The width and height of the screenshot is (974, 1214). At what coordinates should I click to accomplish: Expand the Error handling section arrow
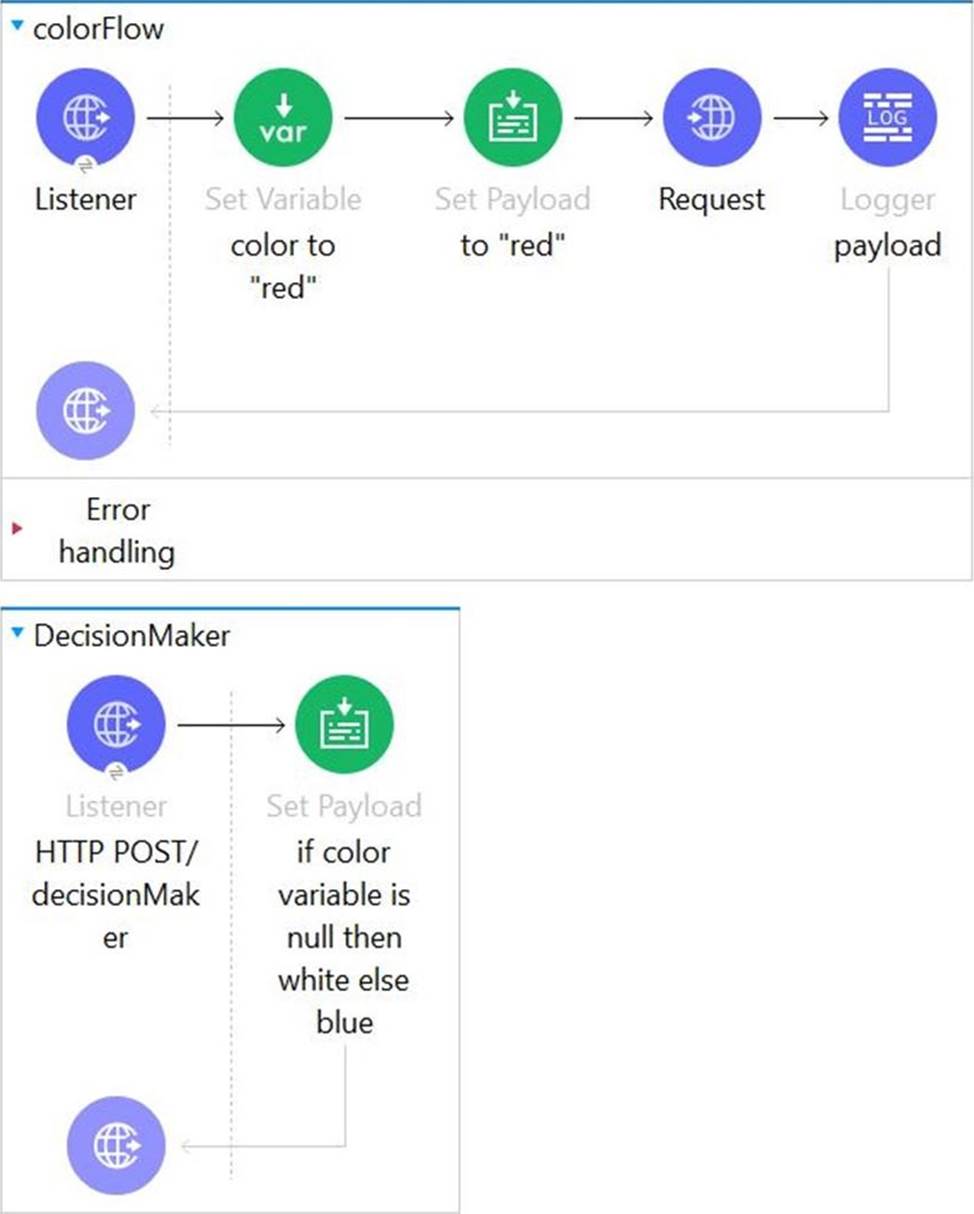[17, 528]
